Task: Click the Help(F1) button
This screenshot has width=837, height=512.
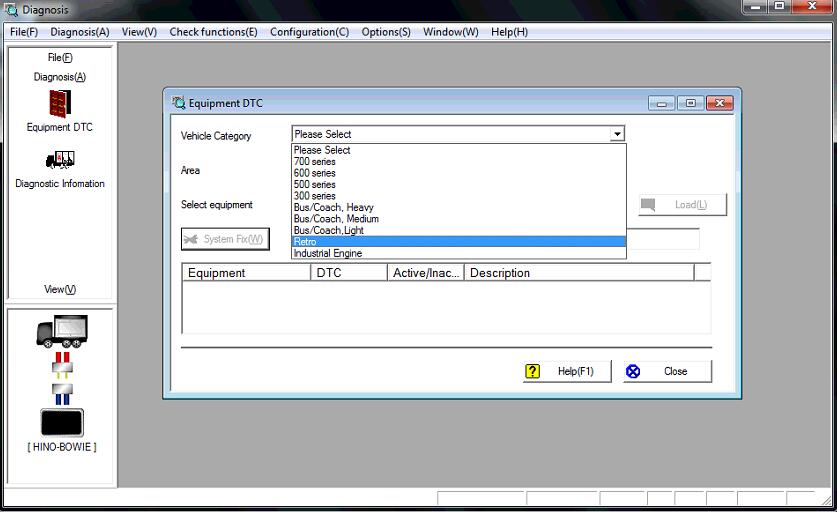Action: point(567,371)
